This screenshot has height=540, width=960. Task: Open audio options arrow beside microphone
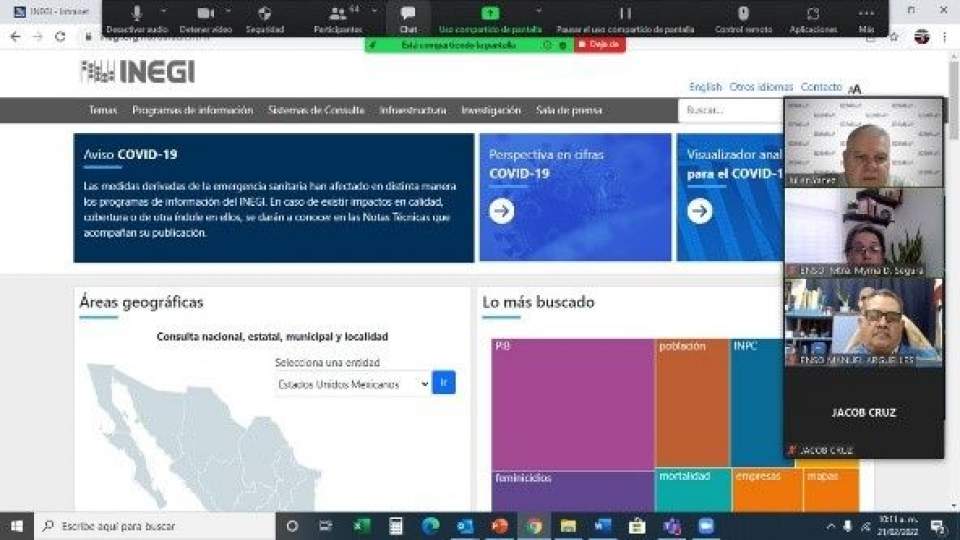[x=163, y=11]
